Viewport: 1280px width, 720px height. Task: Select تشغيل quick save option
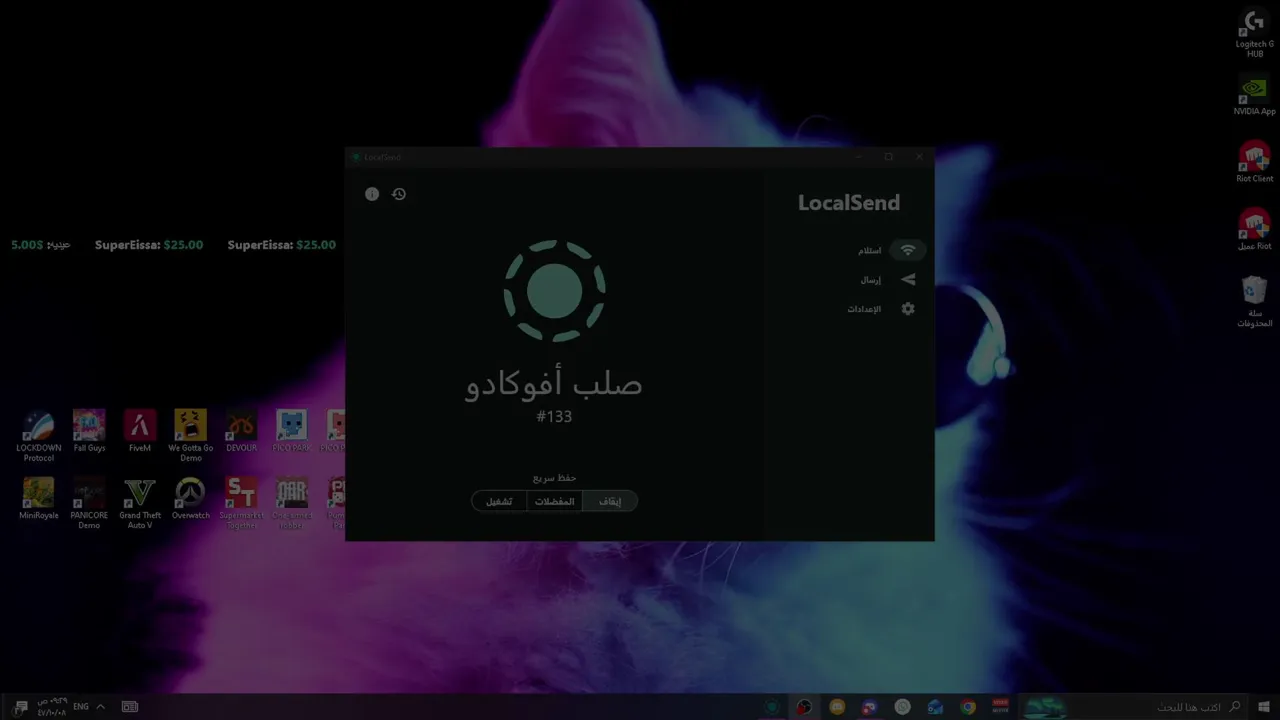499,501
